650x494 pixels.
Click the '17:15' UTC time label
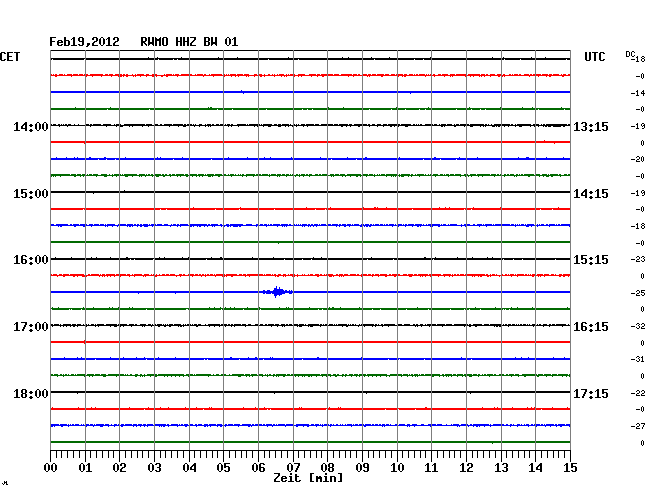(591, 394)
